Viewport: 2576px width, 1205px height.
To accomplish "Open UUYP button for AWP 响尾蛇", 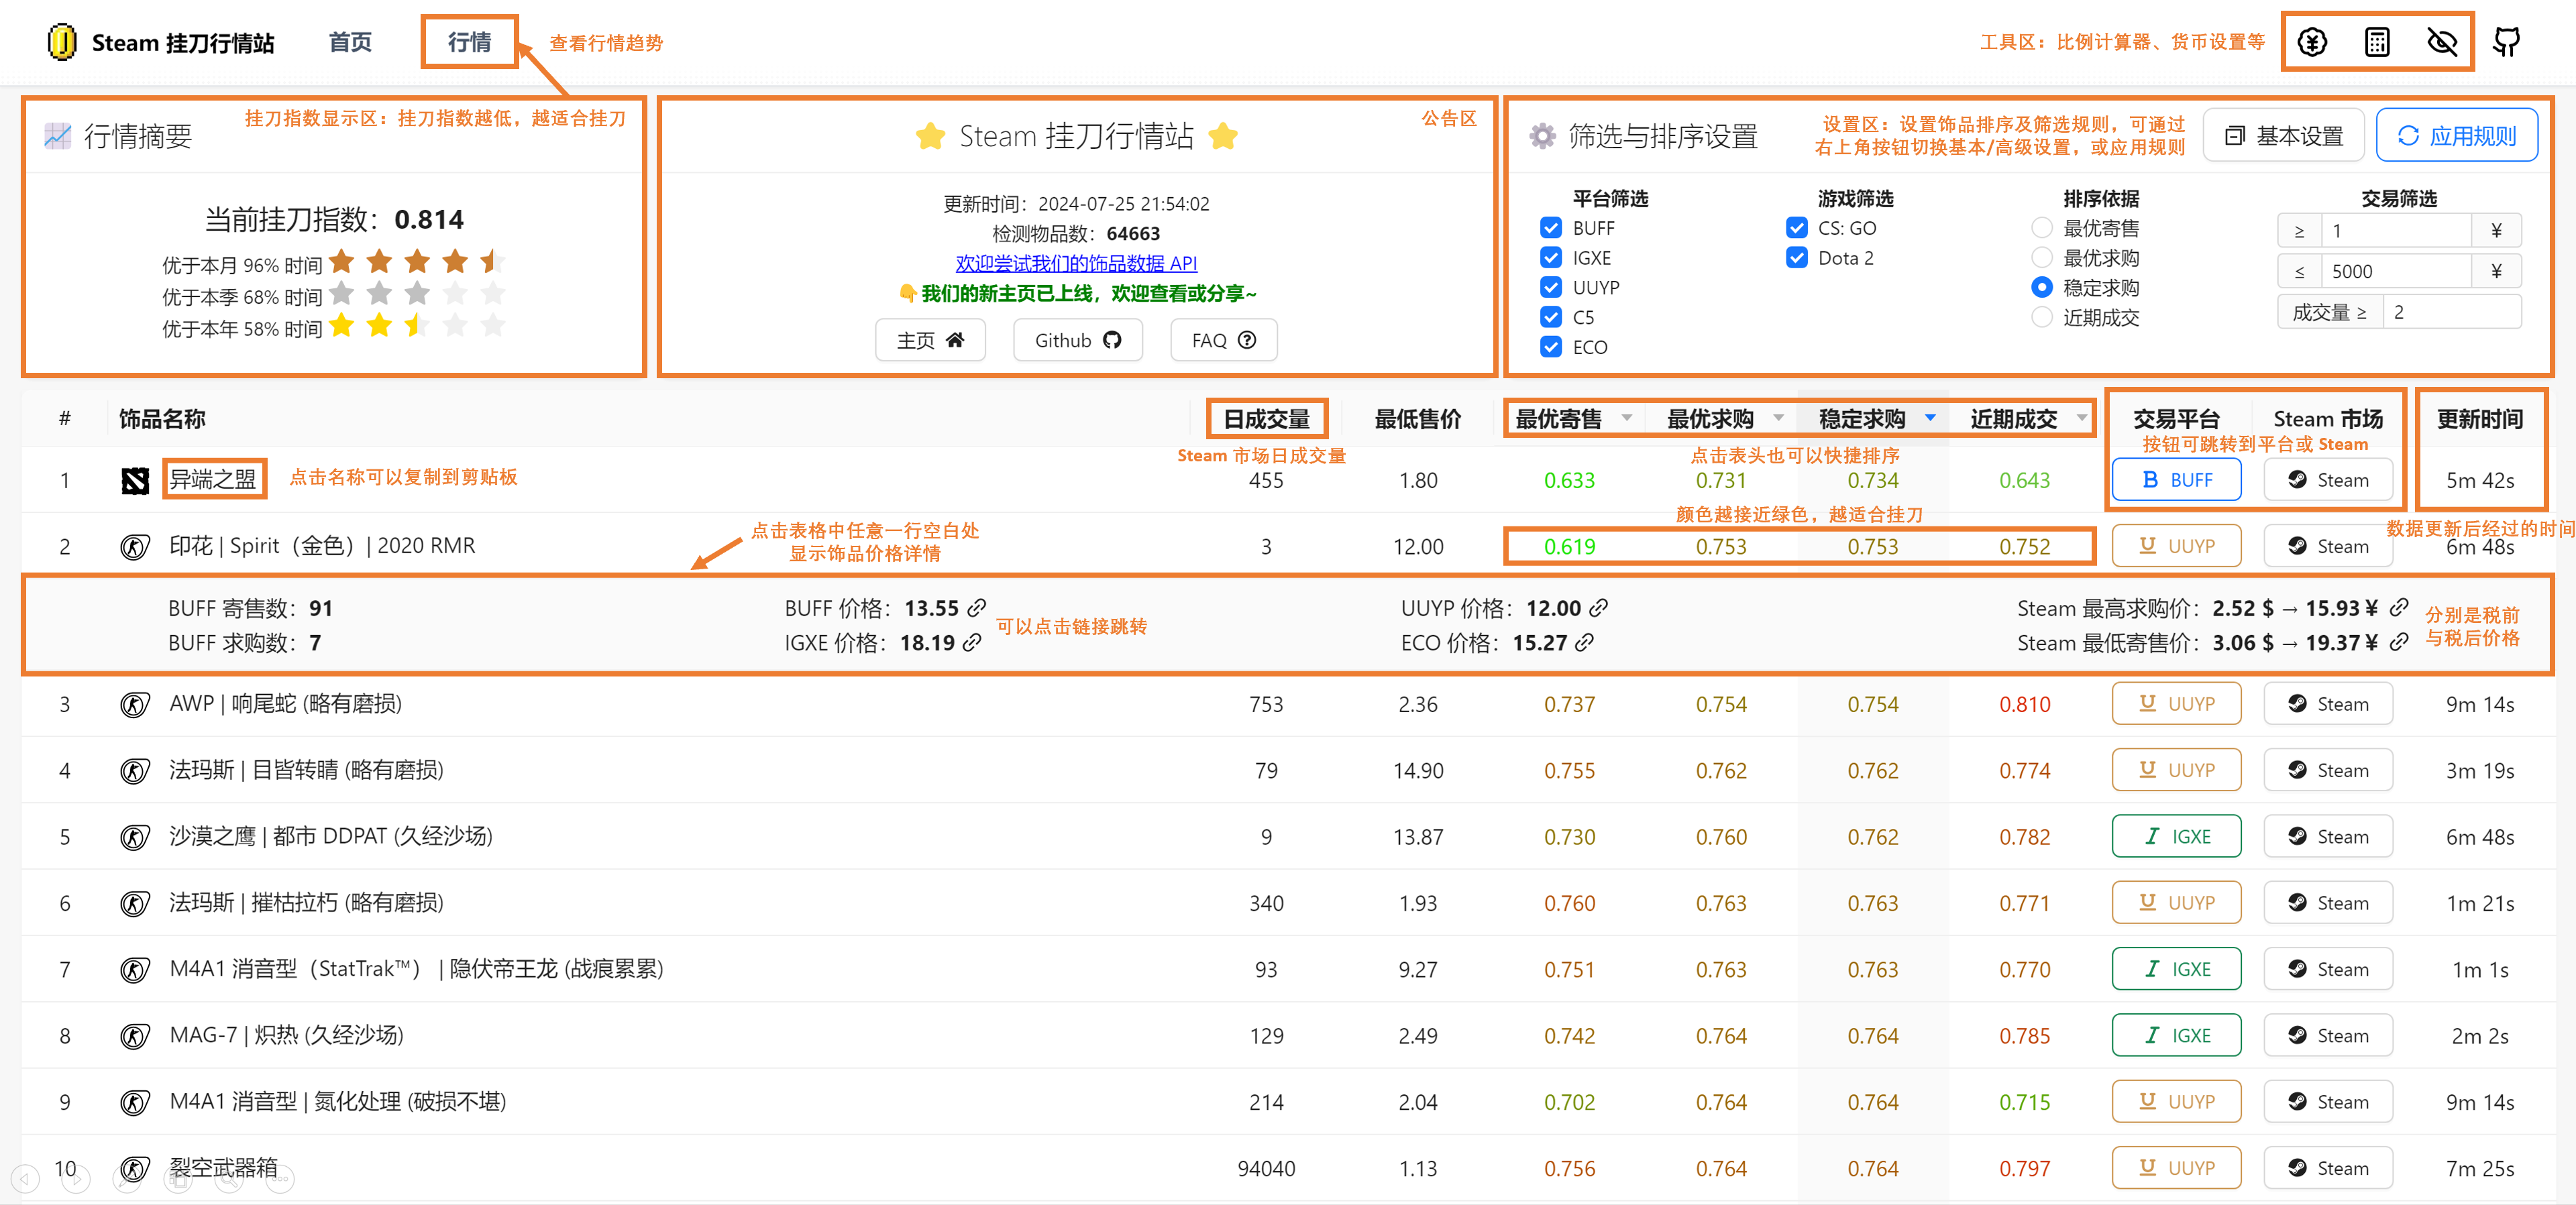I will tap(2176, 704).
